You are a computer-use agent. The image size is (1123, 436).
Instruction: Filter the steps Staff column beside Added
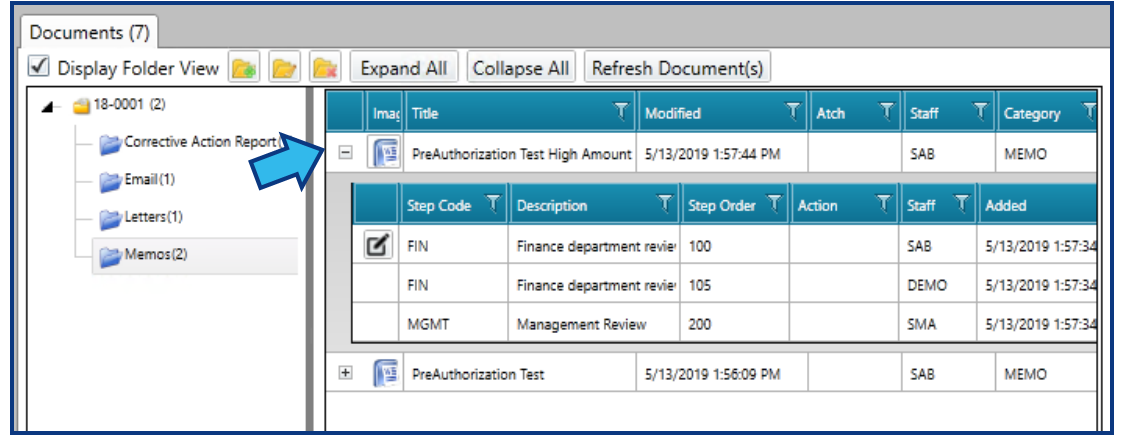tap(963, 205)
